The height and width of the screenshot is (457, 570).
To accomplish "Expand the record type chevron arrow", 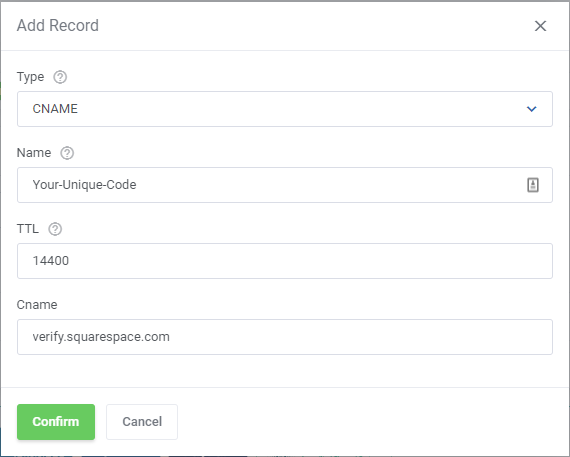I will (531, 109).
